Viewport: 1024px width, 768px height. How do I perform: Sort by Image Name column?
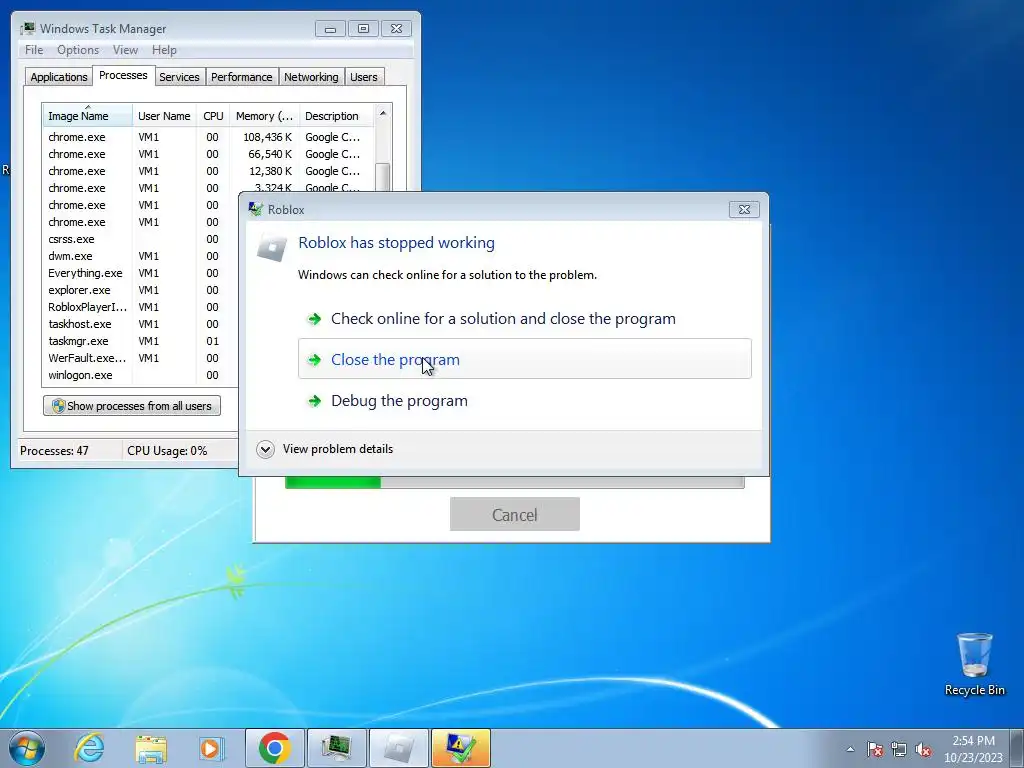tap(88, 116)
